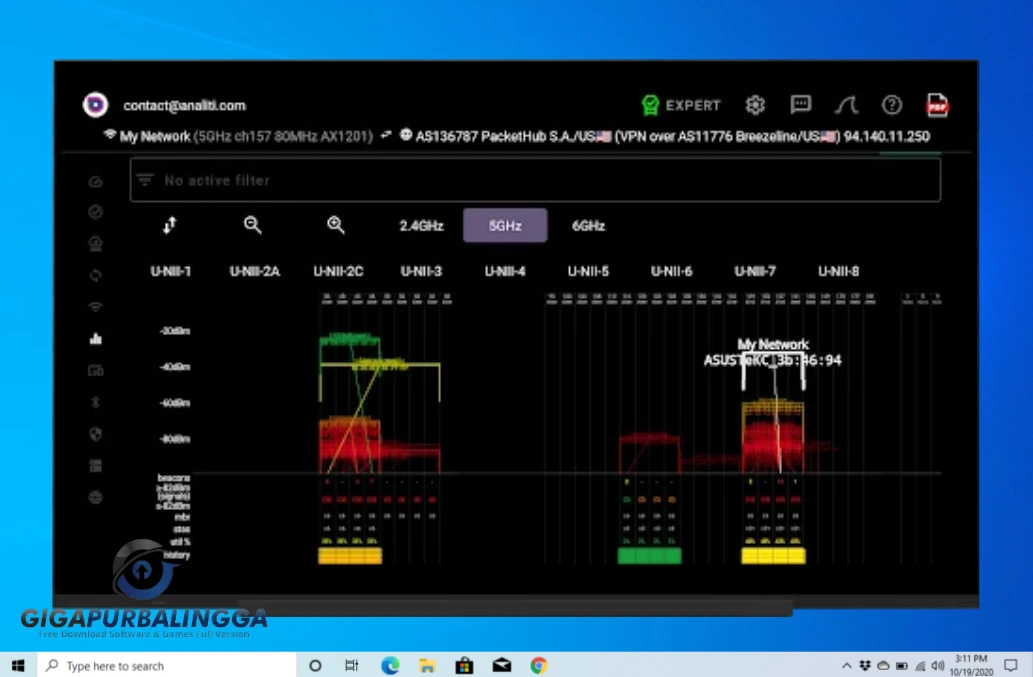Open the globe icon at the sidebar bottom
The height and width of the screenshot is (677, 1033).
point(96,497)
